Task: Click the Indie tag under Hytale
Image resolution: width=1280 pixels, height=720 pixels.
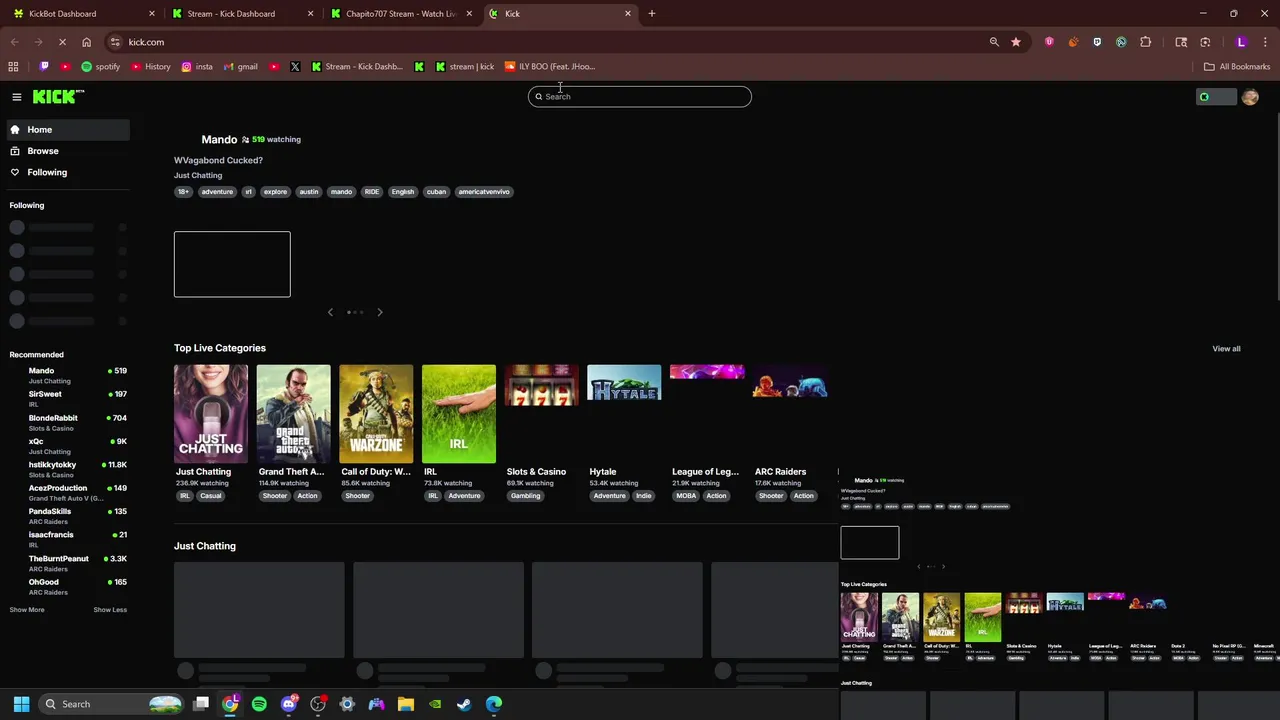Action: (x=643, y=496)
